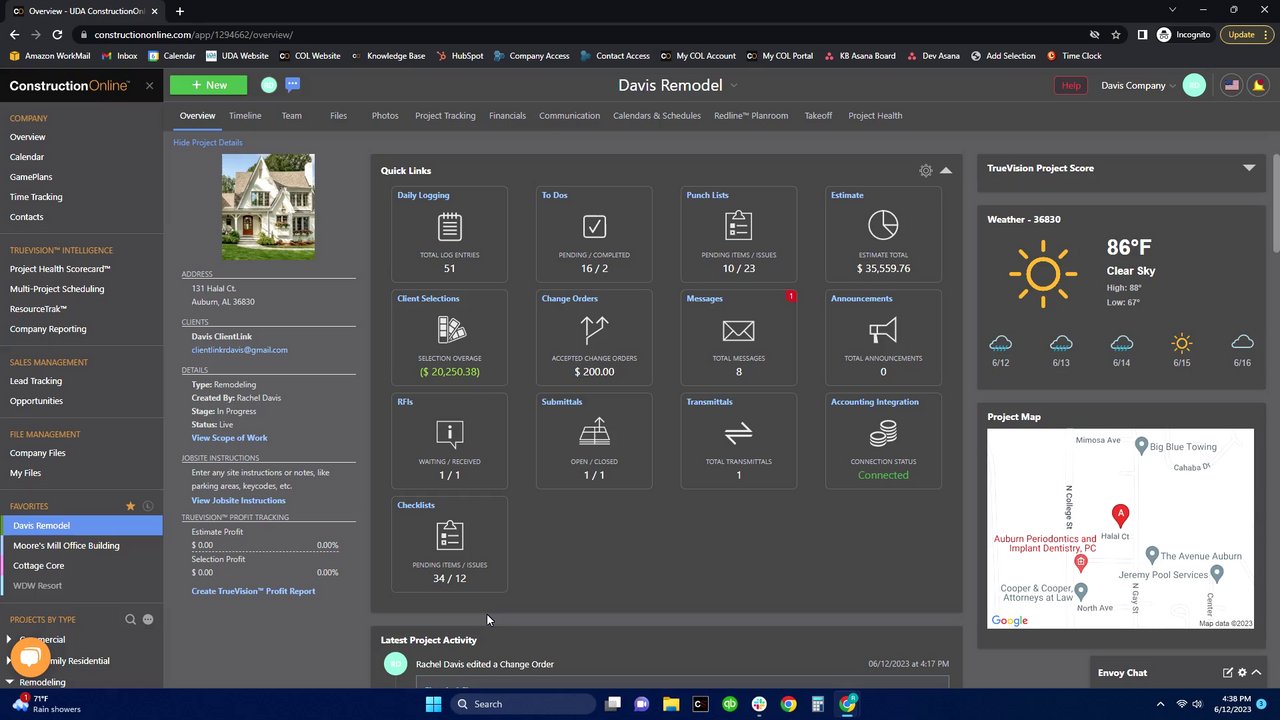Screen dimensions: 1280x720
Task: Open Quick Links settings gear
Action: tap(926, 171)
